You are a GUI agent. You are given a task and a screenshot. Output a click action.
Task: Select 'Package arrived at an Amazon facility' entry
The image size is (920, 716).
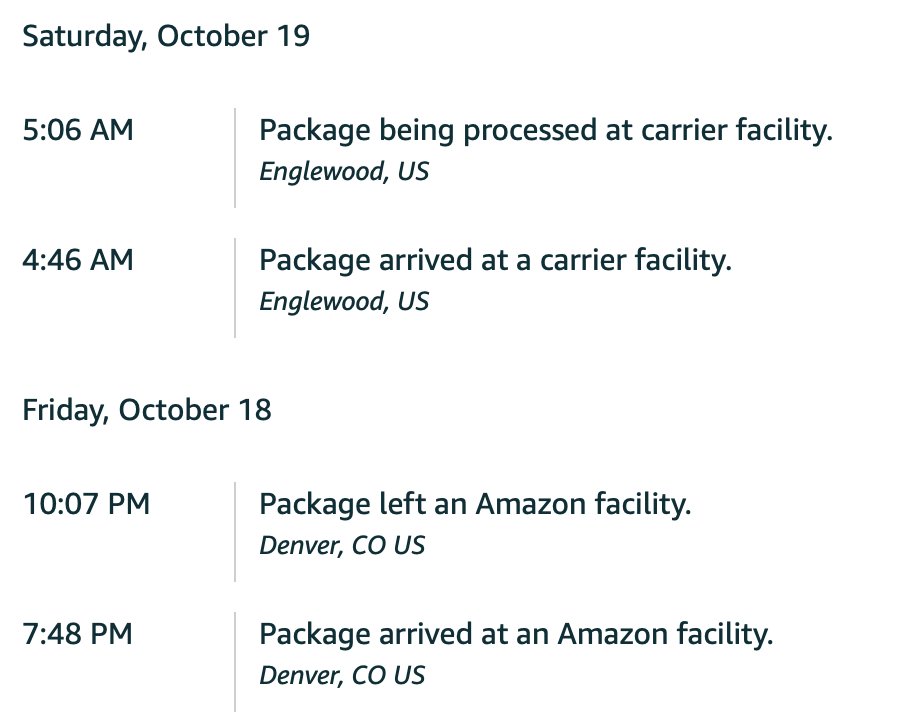tap(516, 634)
